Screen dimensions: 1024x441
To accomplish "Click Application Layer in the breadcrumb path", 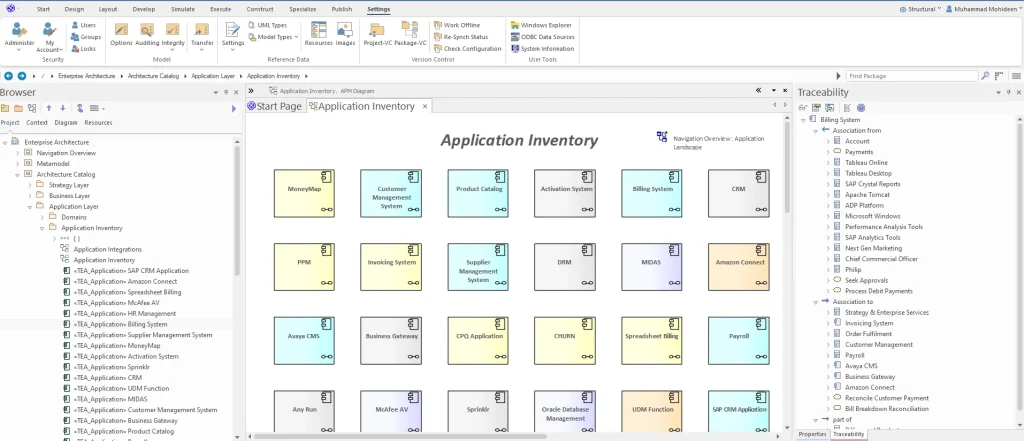I will click(x=213, y=76).
